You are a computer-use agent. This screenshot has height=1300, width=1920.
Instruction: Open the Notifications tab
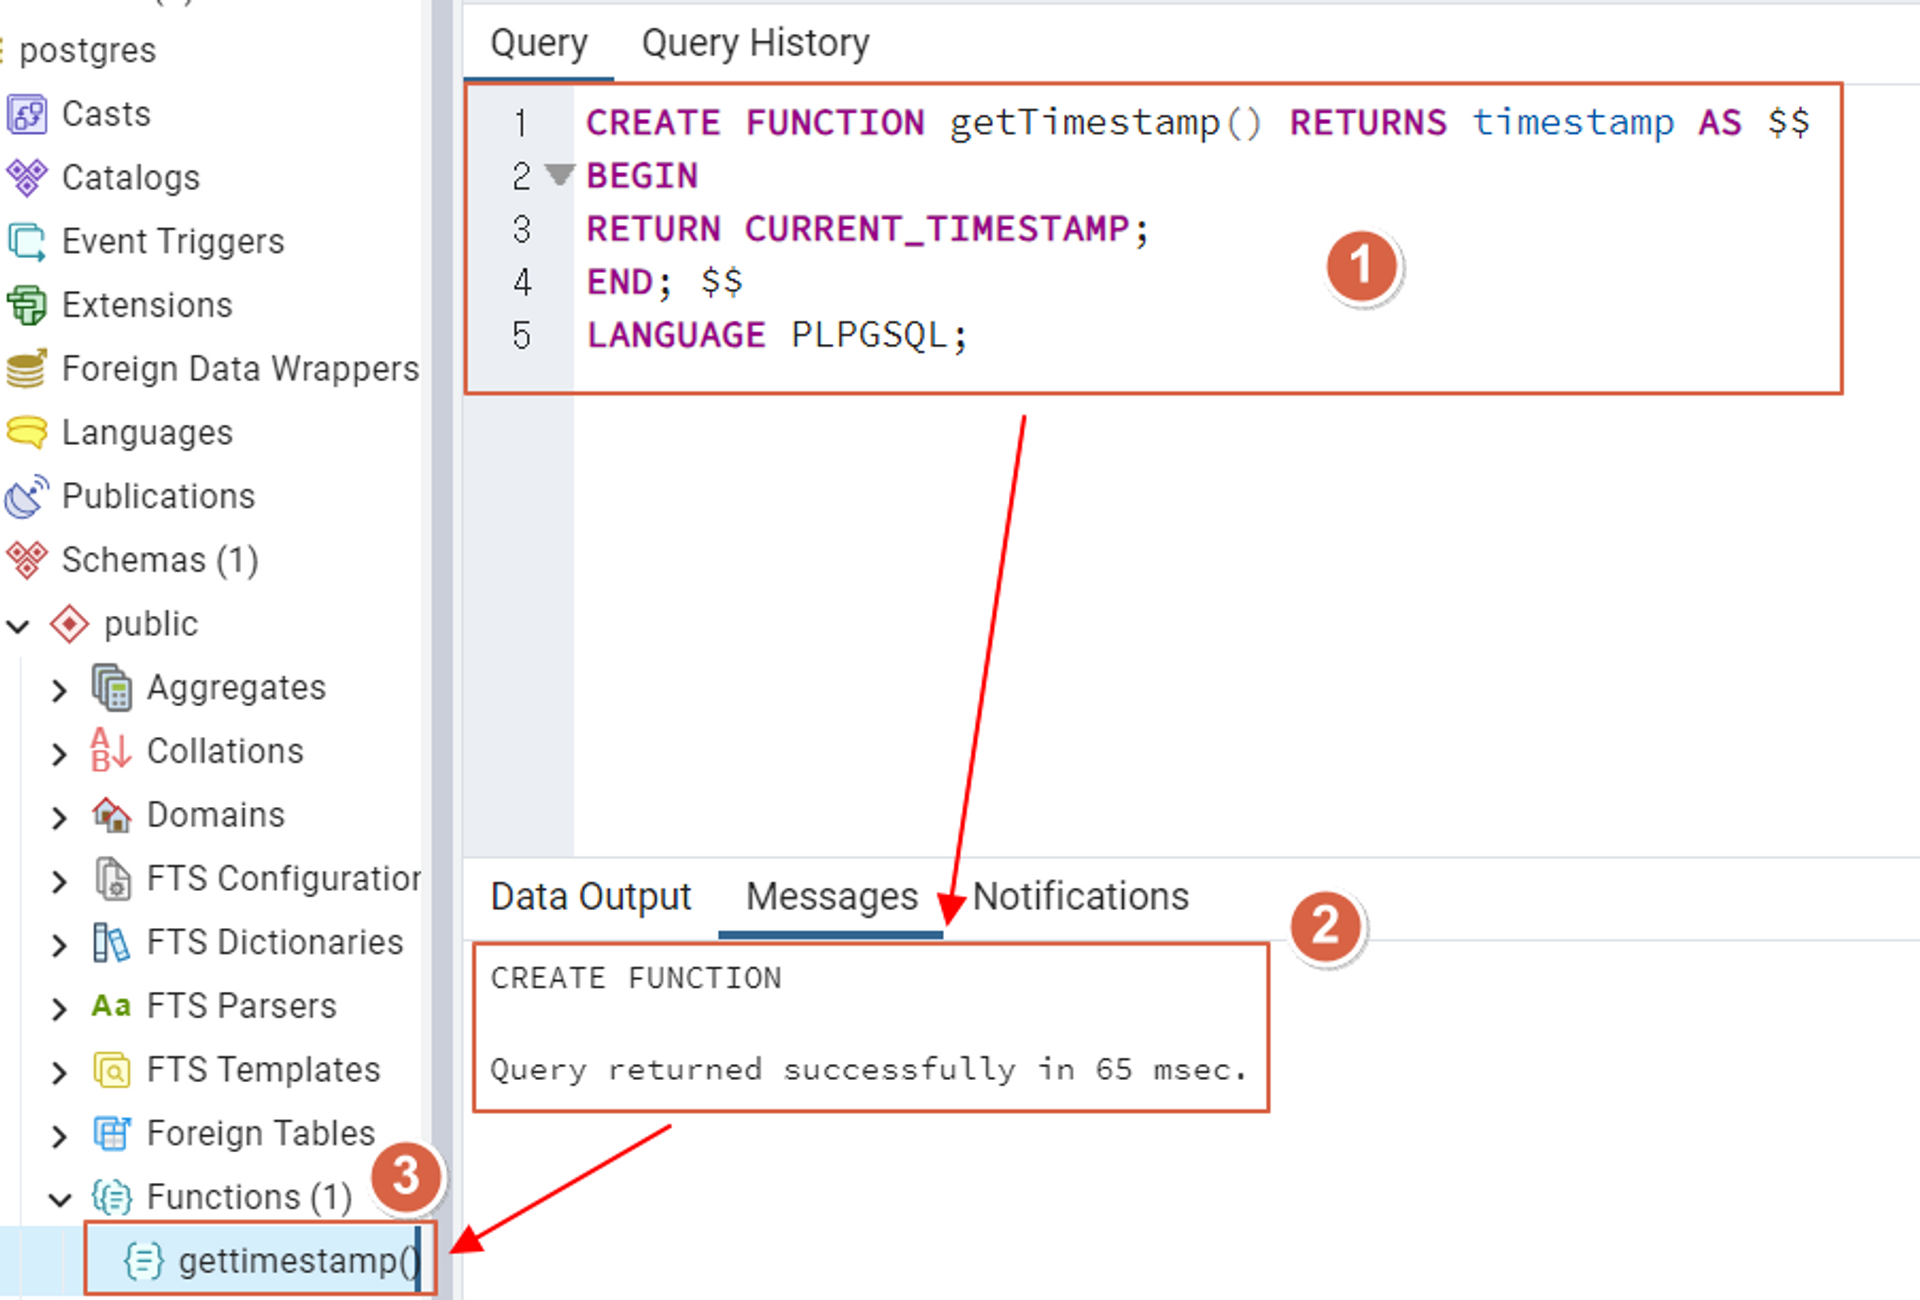click(x=1080, y=897)
